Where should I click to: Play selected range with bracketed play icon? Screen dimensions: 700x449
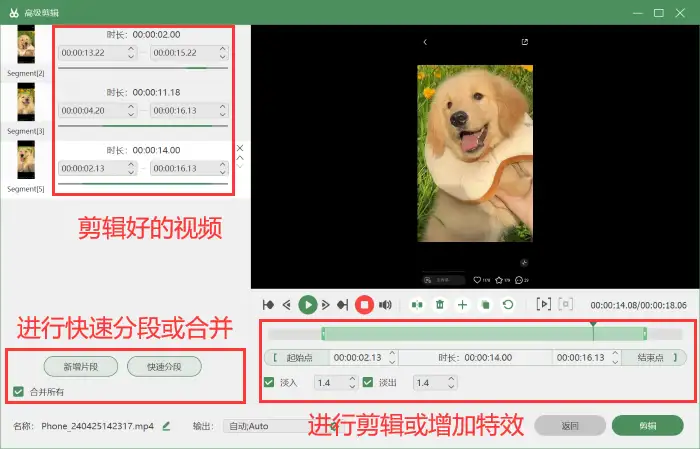(x=543, y=304)
